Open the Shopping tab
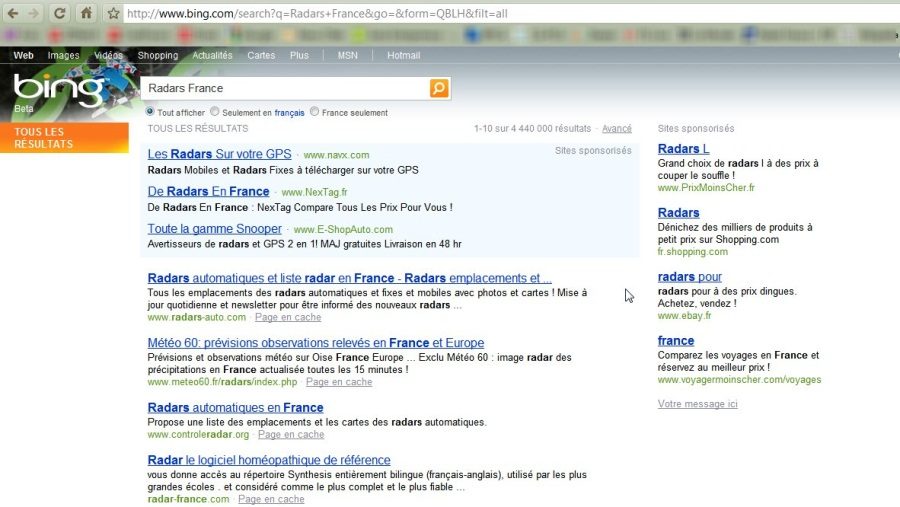The image size is (900, 507). pyautogui.click(x=157, y=56)
